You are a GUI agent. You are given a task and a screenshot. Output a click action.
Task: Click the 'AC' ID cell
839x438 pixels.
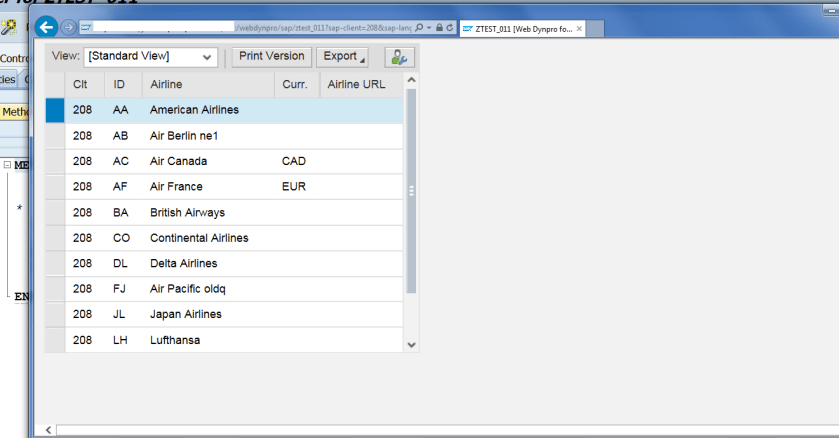tap(124, 162)
